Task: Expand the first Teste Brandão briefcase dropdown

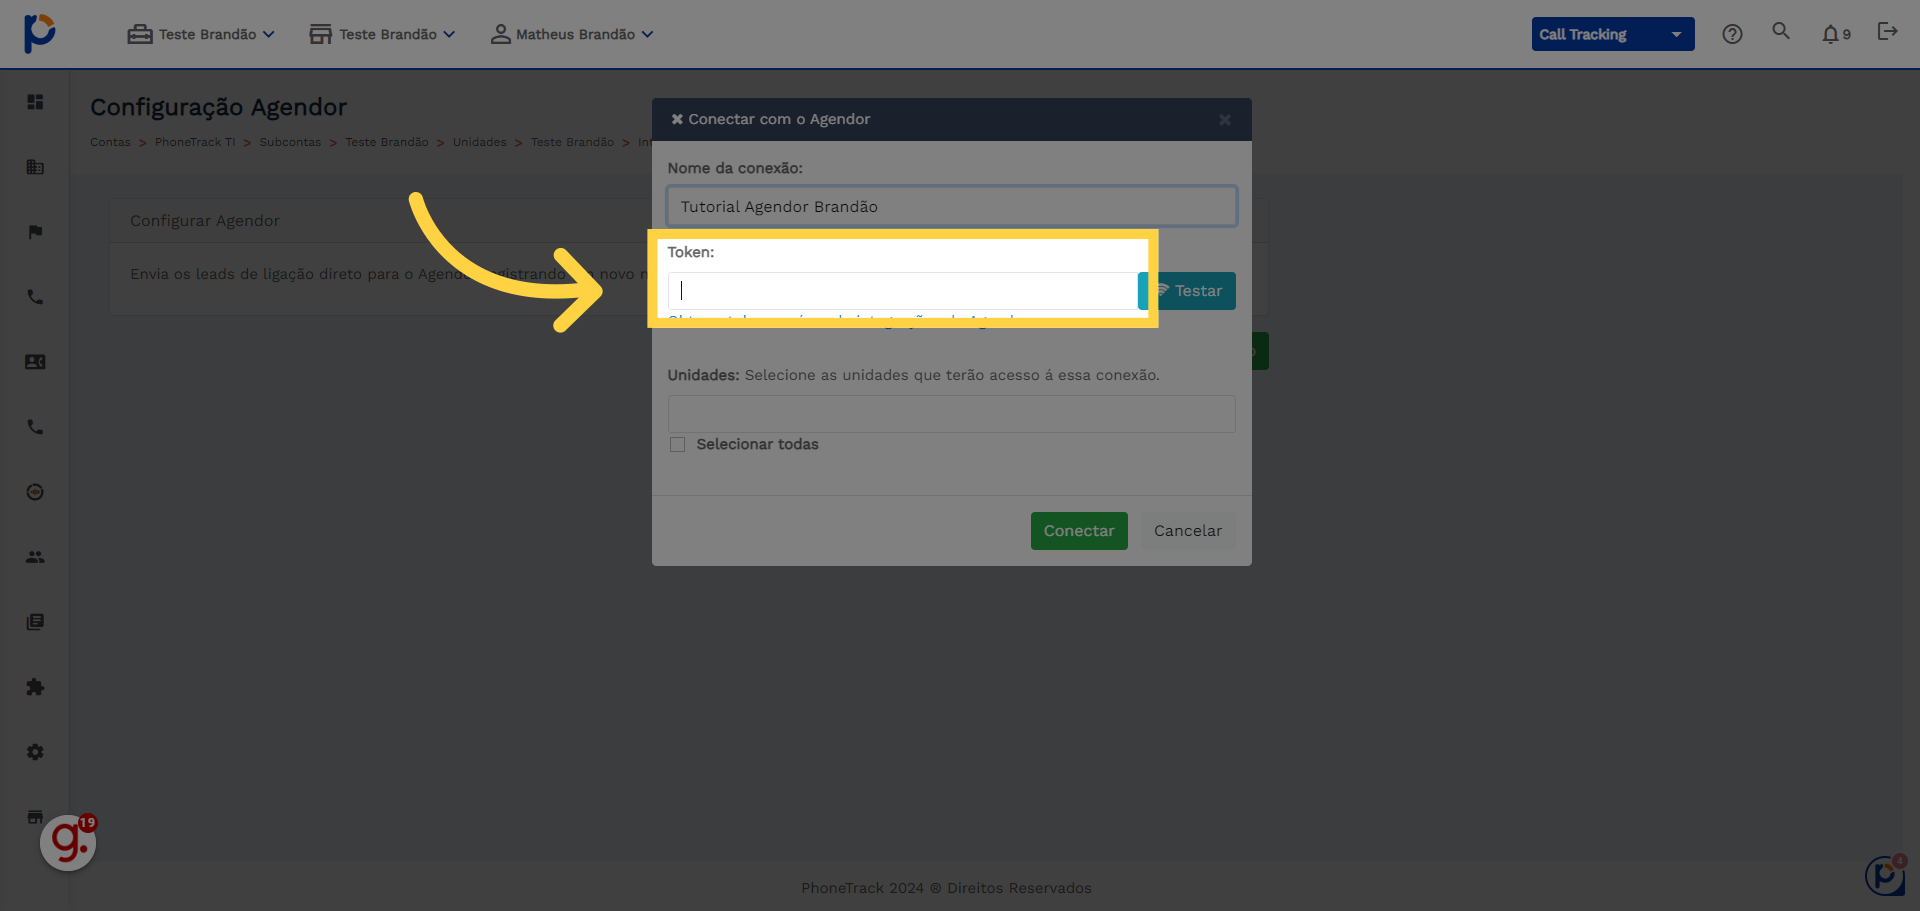Action: tap(201, 34)
